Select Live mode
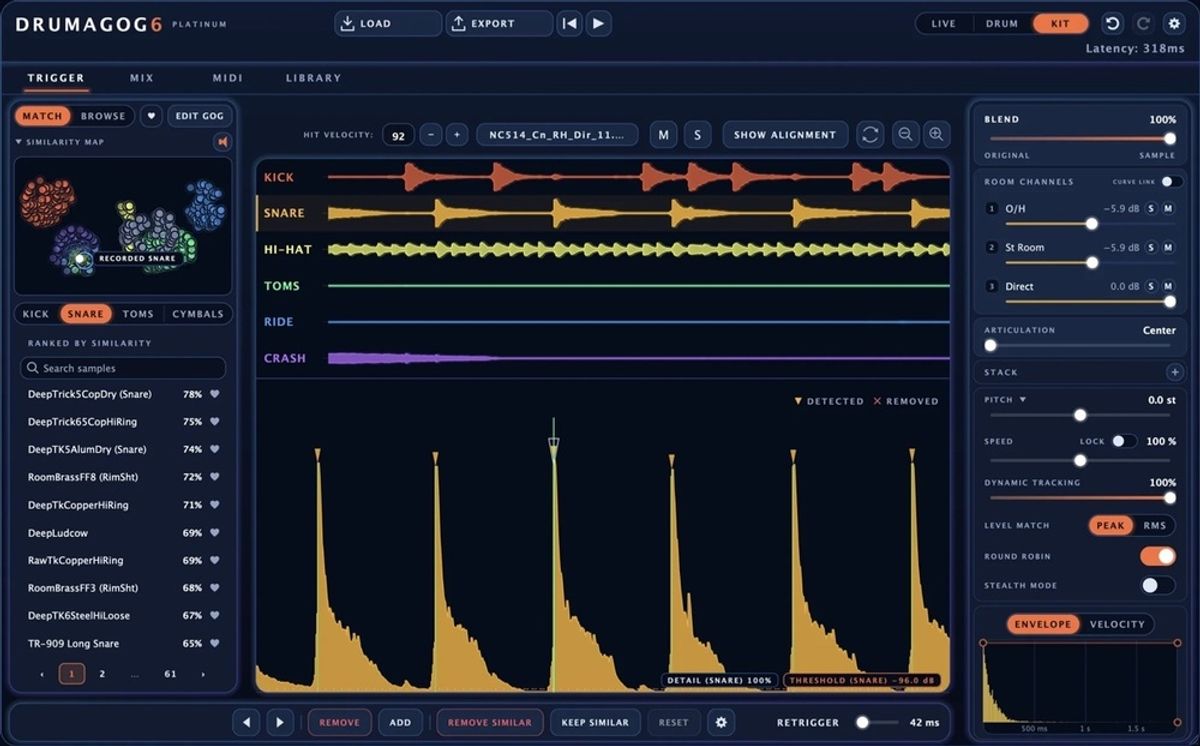 [943, 23]
